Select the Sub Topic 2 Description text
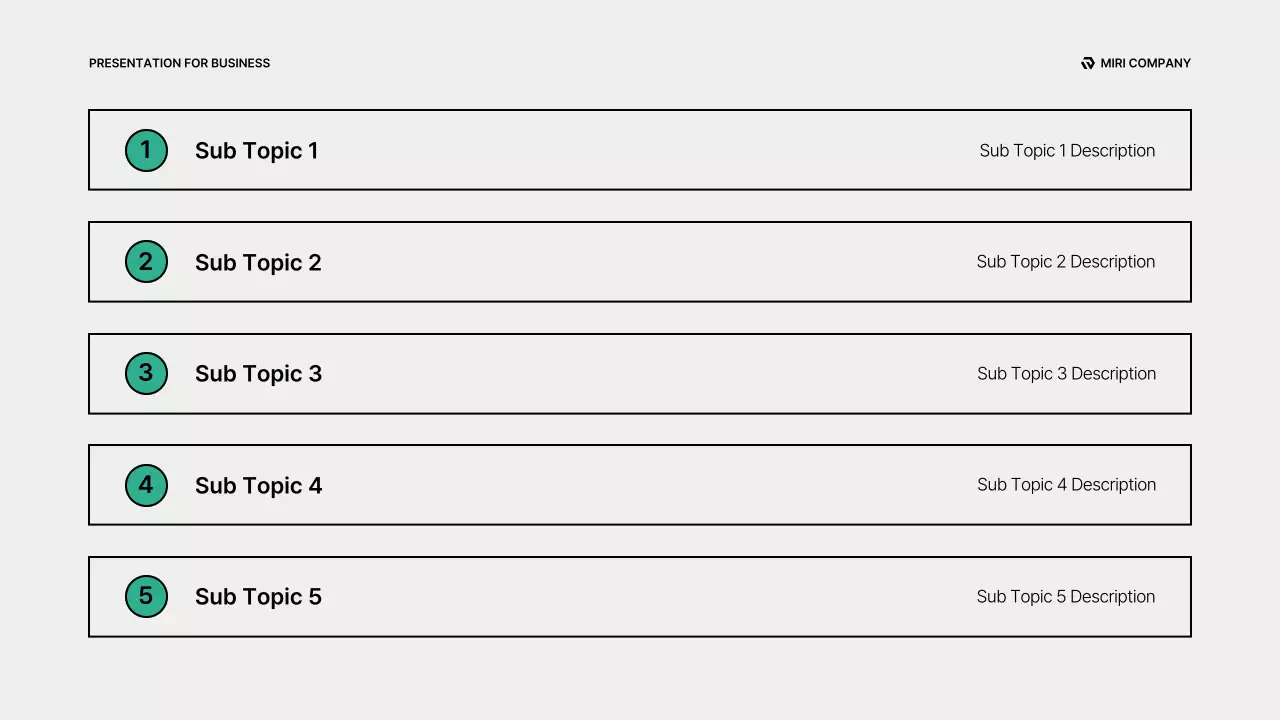This screenshot has height=720, width=1280. pyautogui.click(x=1065, y=261)
